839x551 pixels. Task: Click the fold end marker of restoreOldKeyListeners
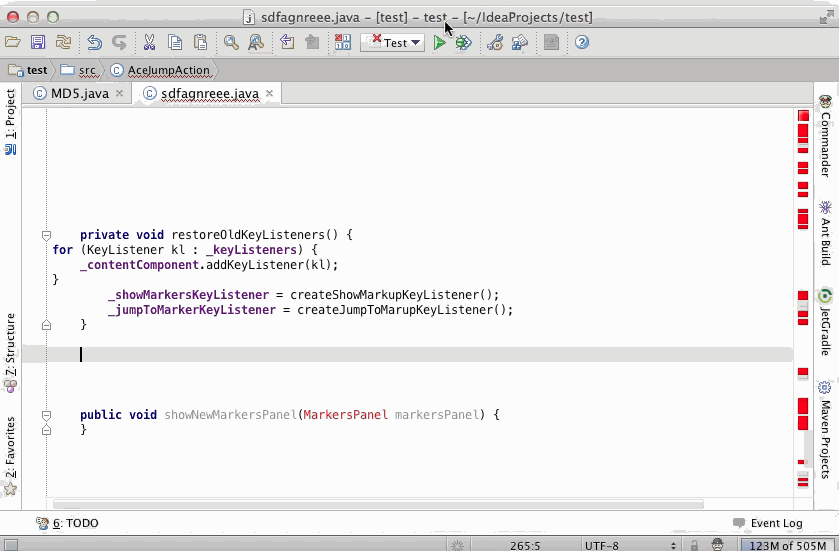click(47, 325)
